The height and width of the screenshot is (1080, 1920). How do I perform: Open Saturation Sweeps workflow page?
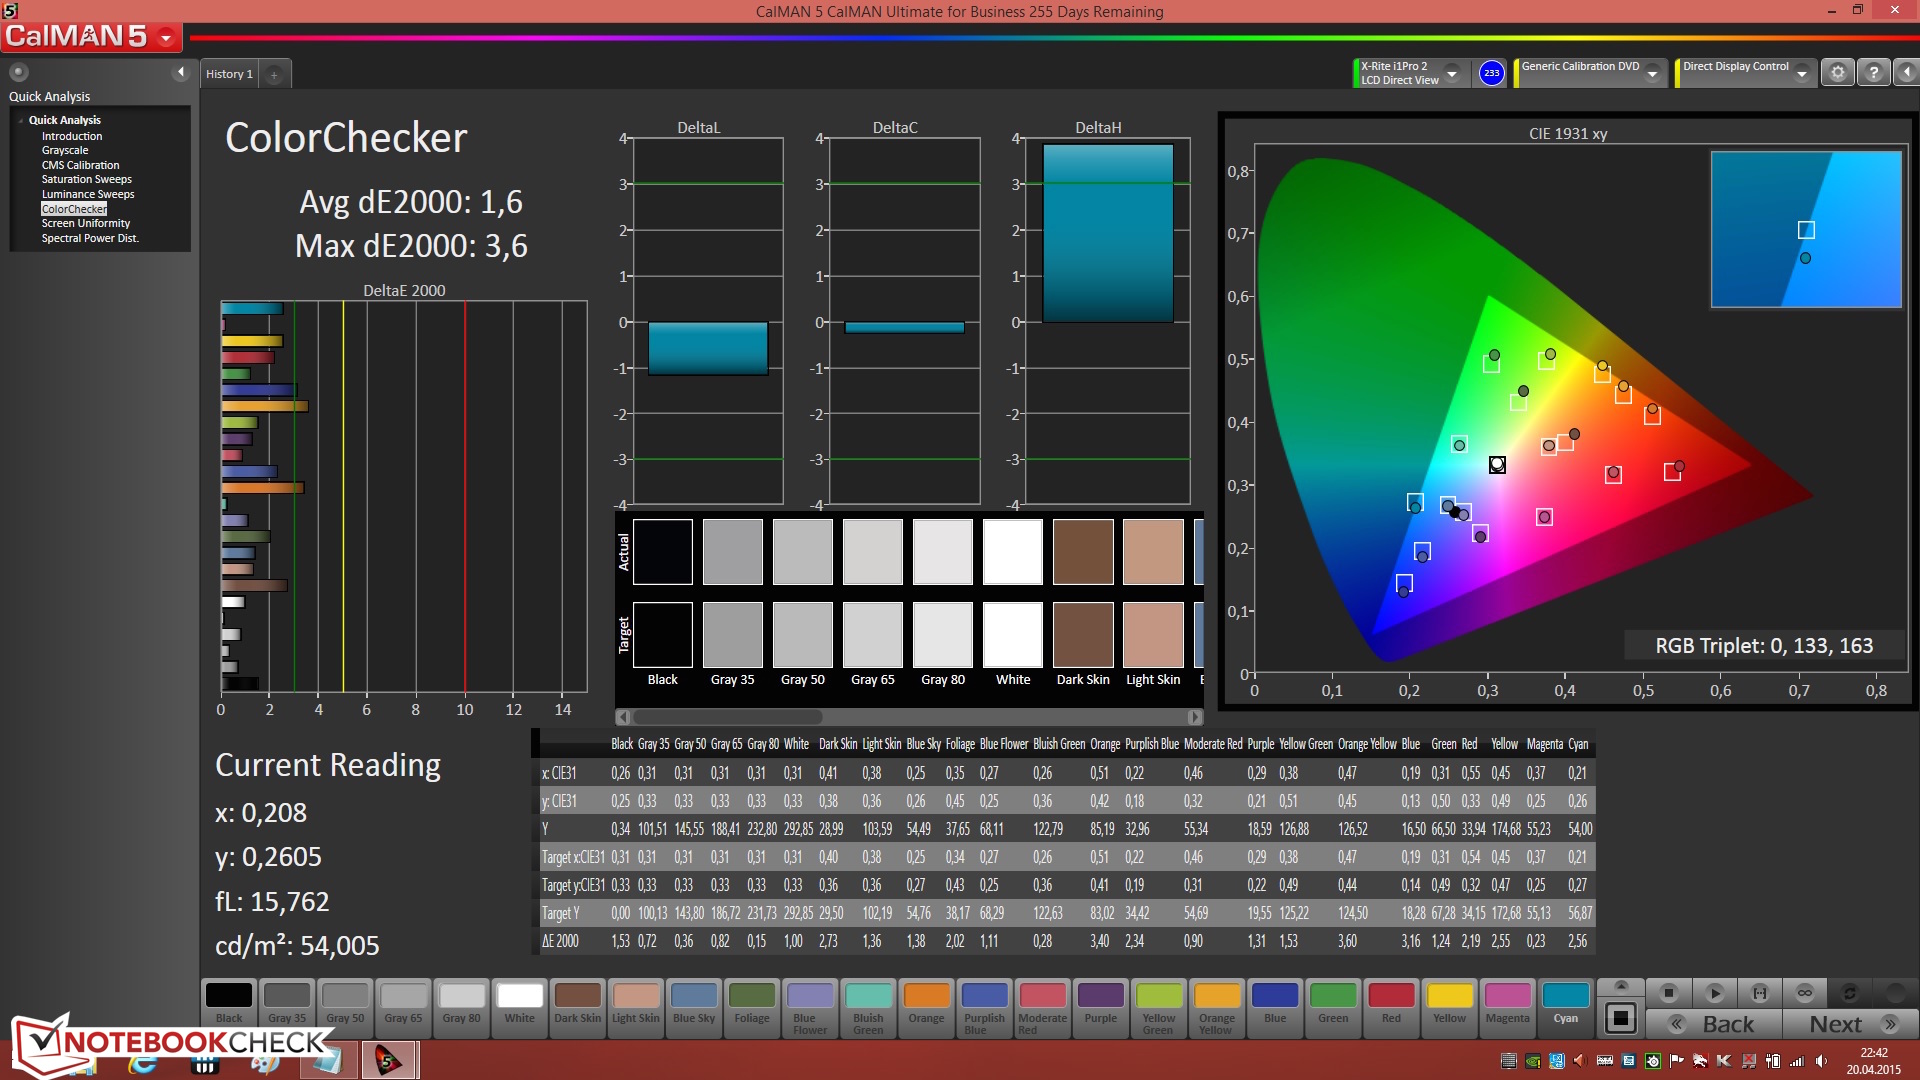86,179
